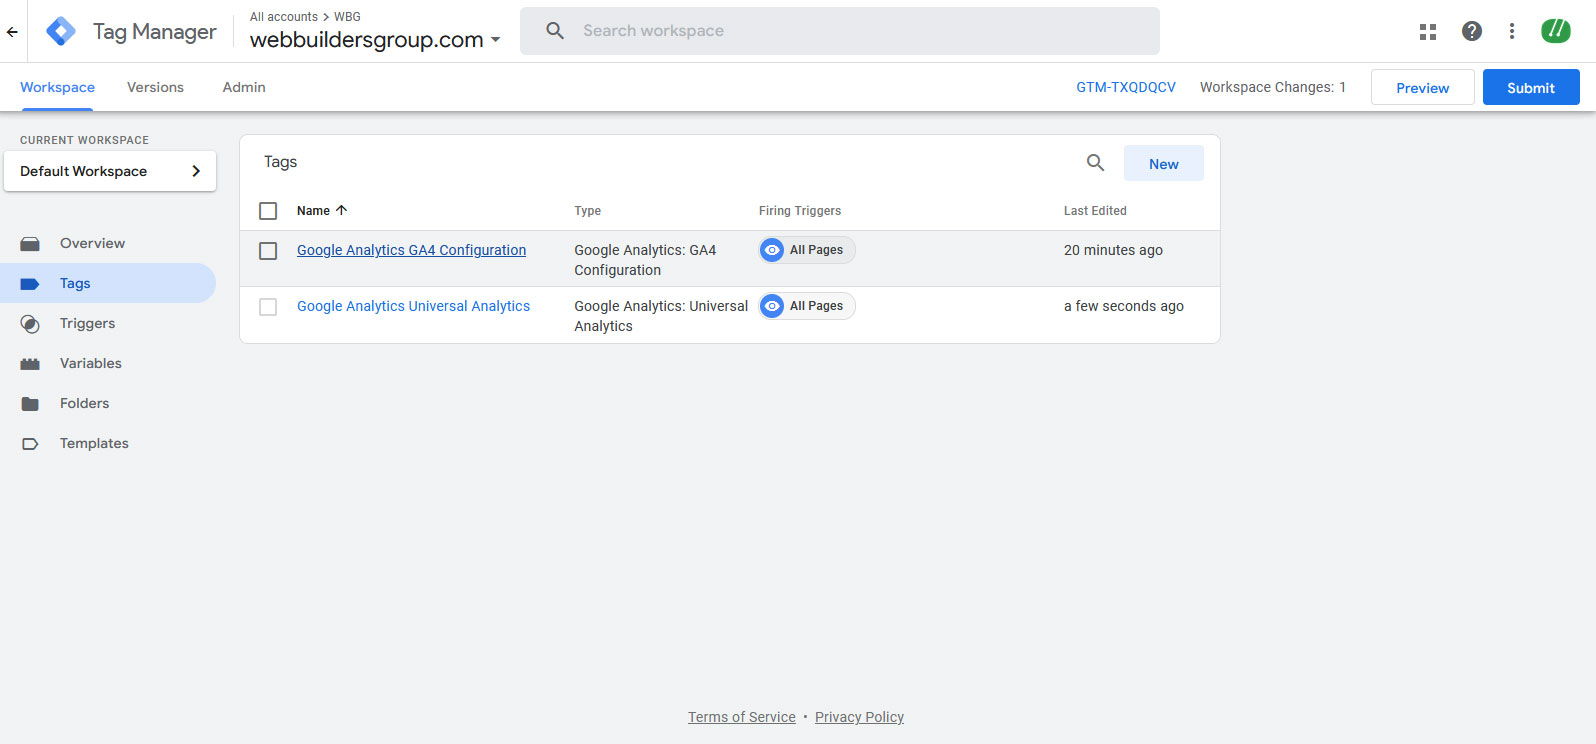The height and width of the screenshot is (744, 1596).
Task: Click the GTM-TXQDQCV container ID
Action: (x=1126, y=87)
